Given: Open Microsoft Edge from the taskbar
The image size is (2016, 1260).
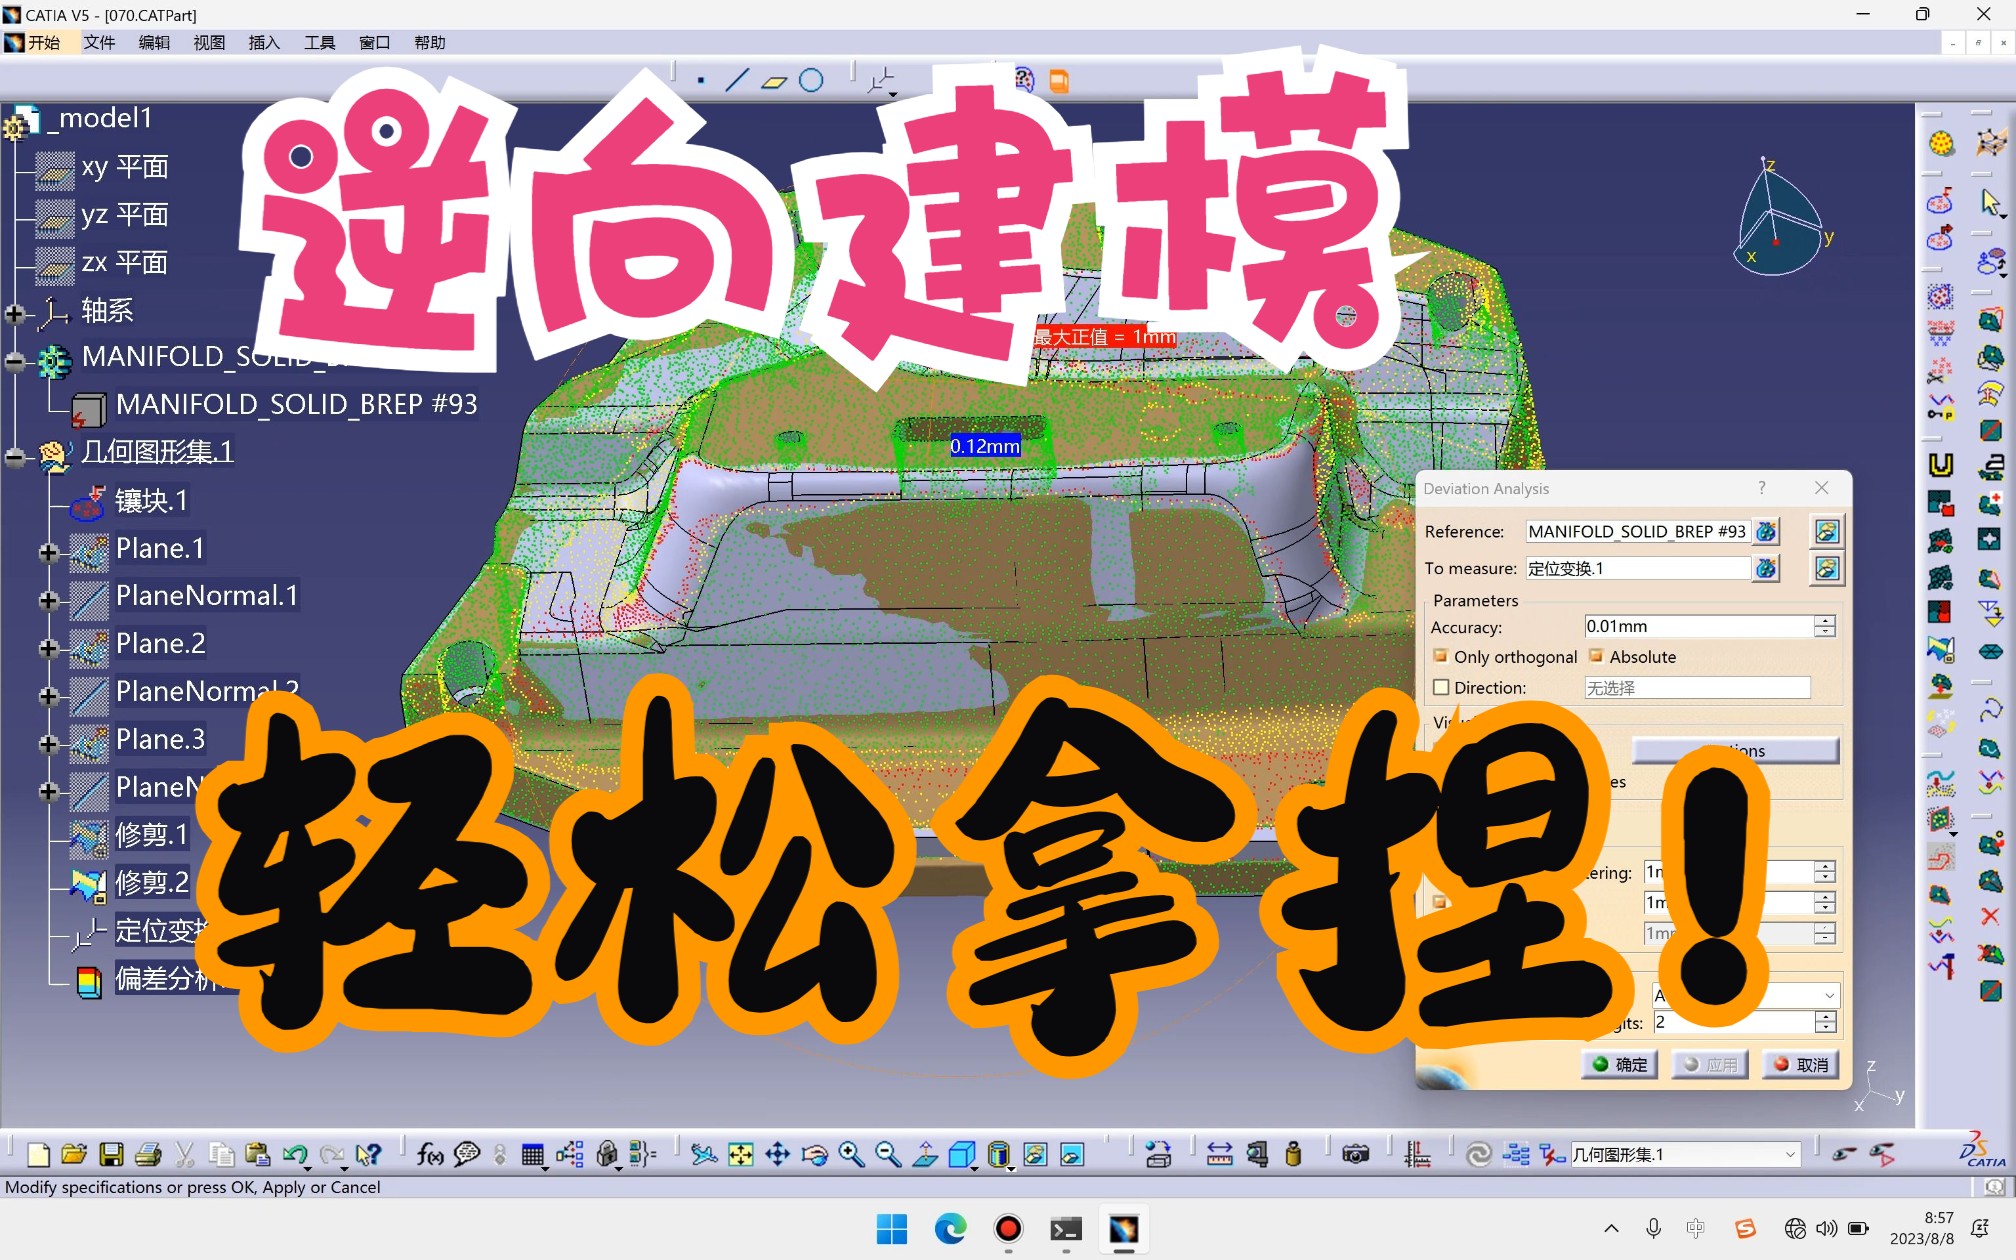Looking at the screenshot, I should point(950,1229).
